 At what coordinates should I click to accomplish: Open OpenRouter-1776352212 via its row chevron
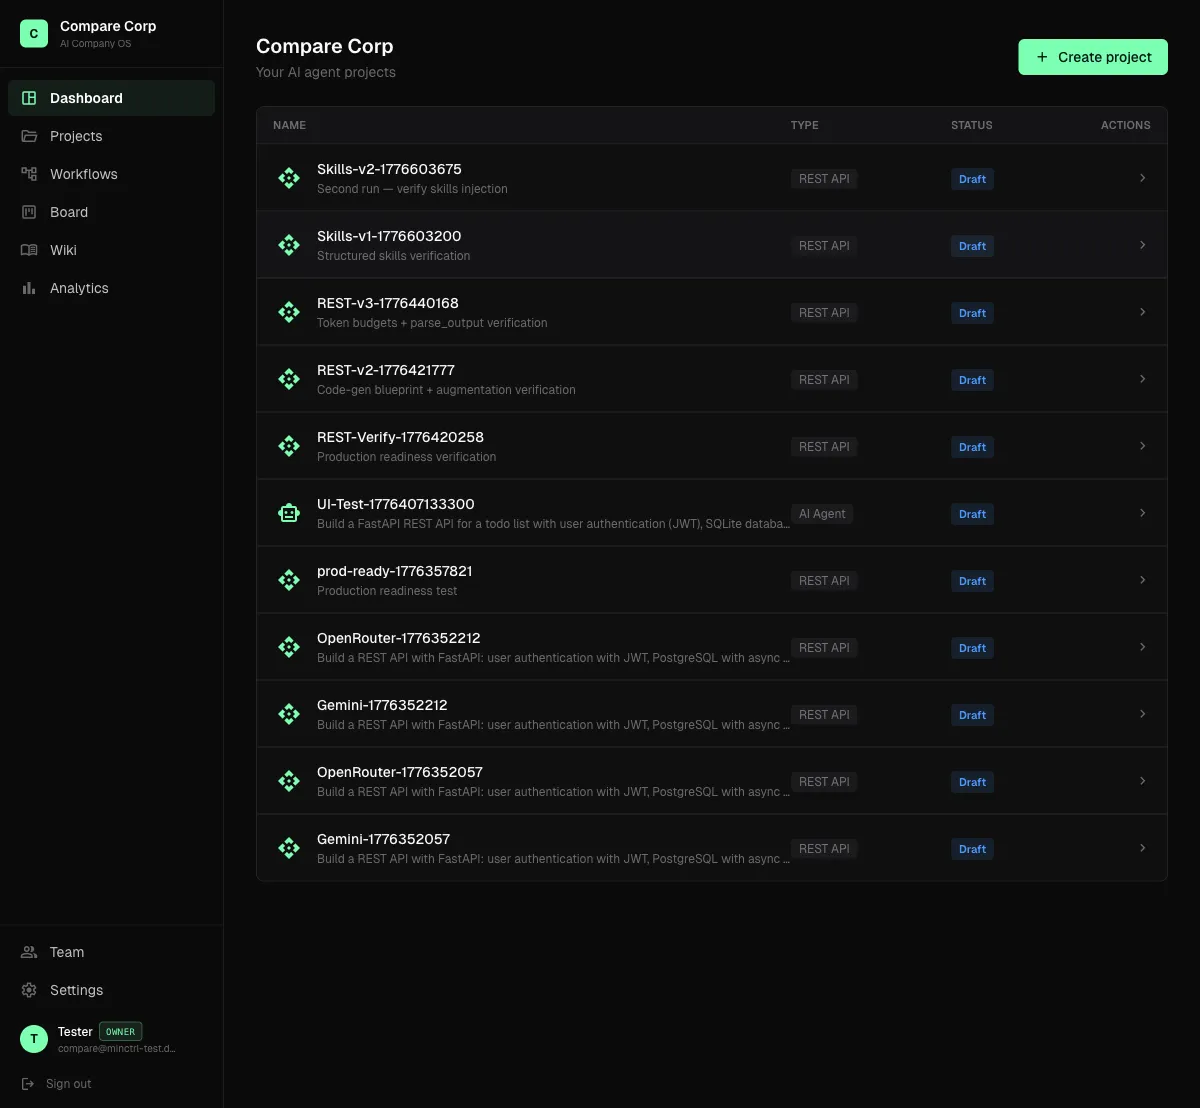click(1143, 647)
